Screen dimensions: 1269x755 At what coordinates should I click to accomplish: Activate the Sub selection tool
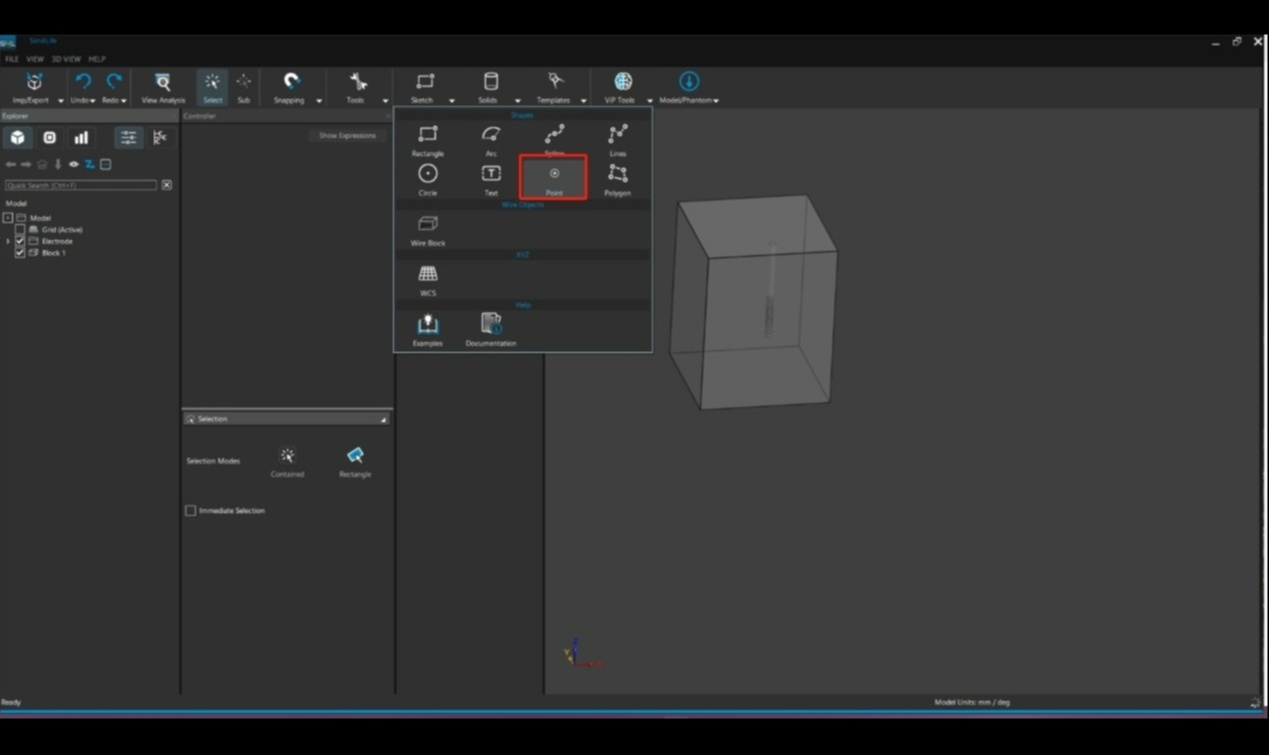coord(244,87)
